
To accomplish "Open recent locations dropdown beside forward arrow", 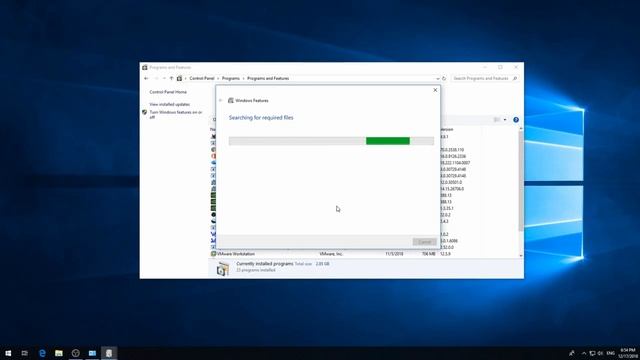I will 164,78.
